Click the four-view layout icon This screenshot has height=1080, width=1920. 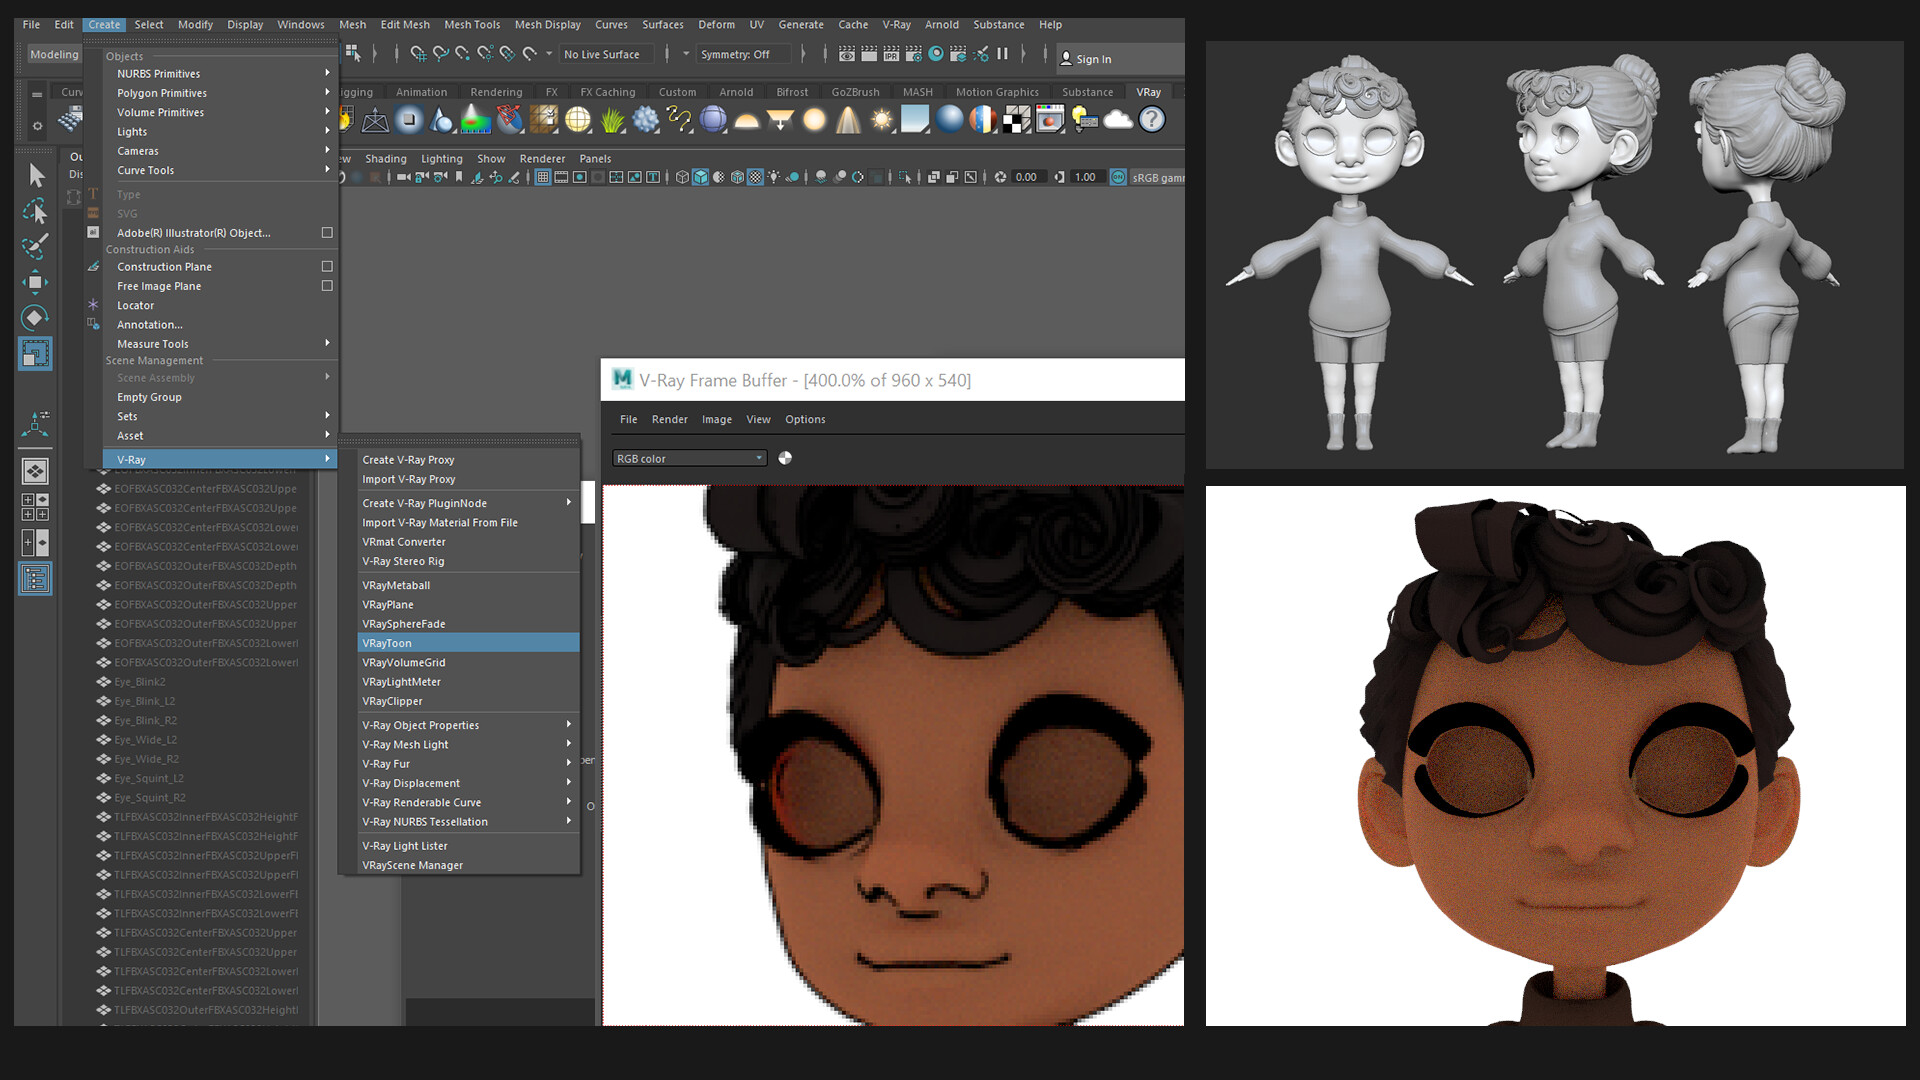35,507
